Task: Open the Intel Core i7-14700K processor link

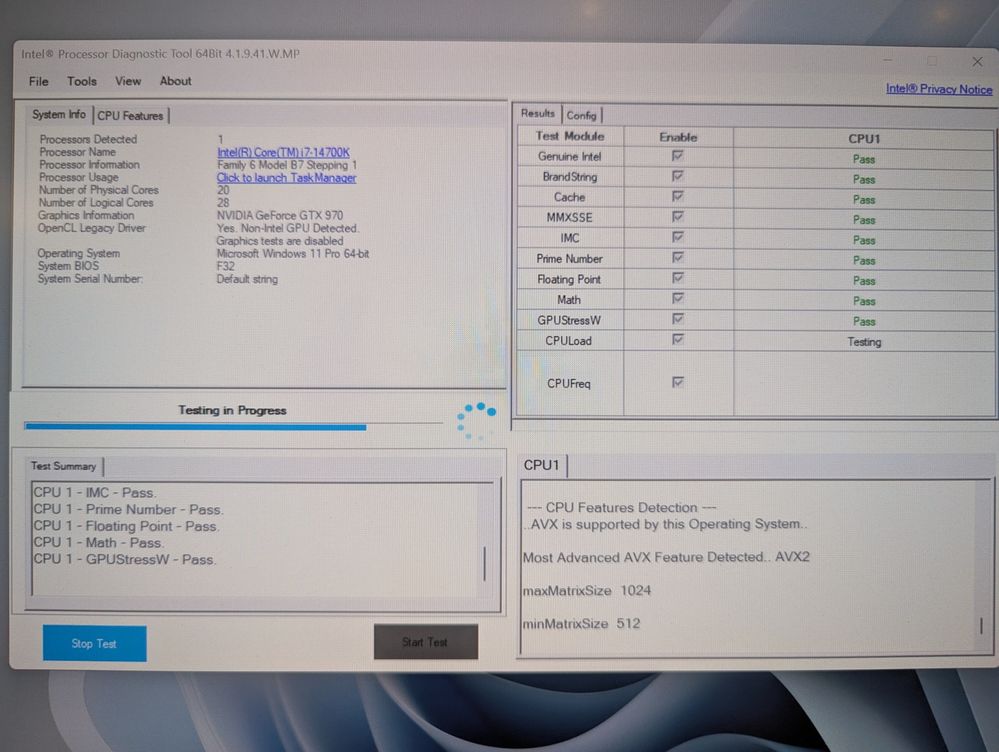Action: [x=283, y=152]
